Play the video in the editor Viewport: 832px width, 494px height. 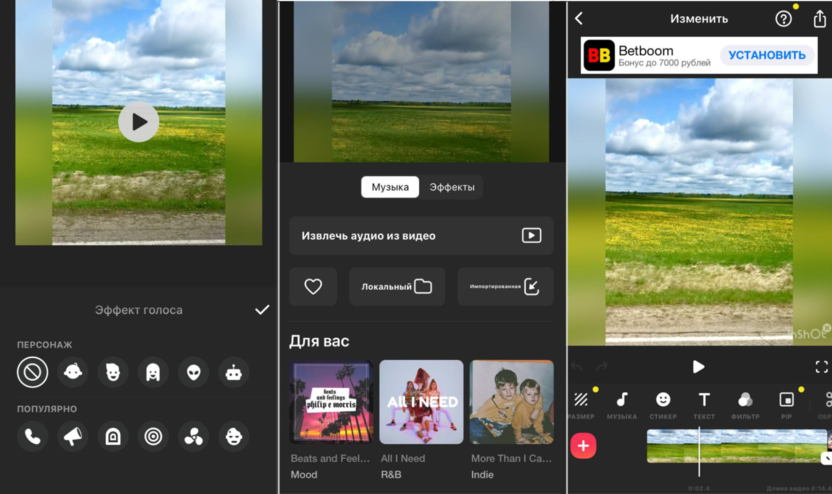pyautogui.click(x=699, y=367)
